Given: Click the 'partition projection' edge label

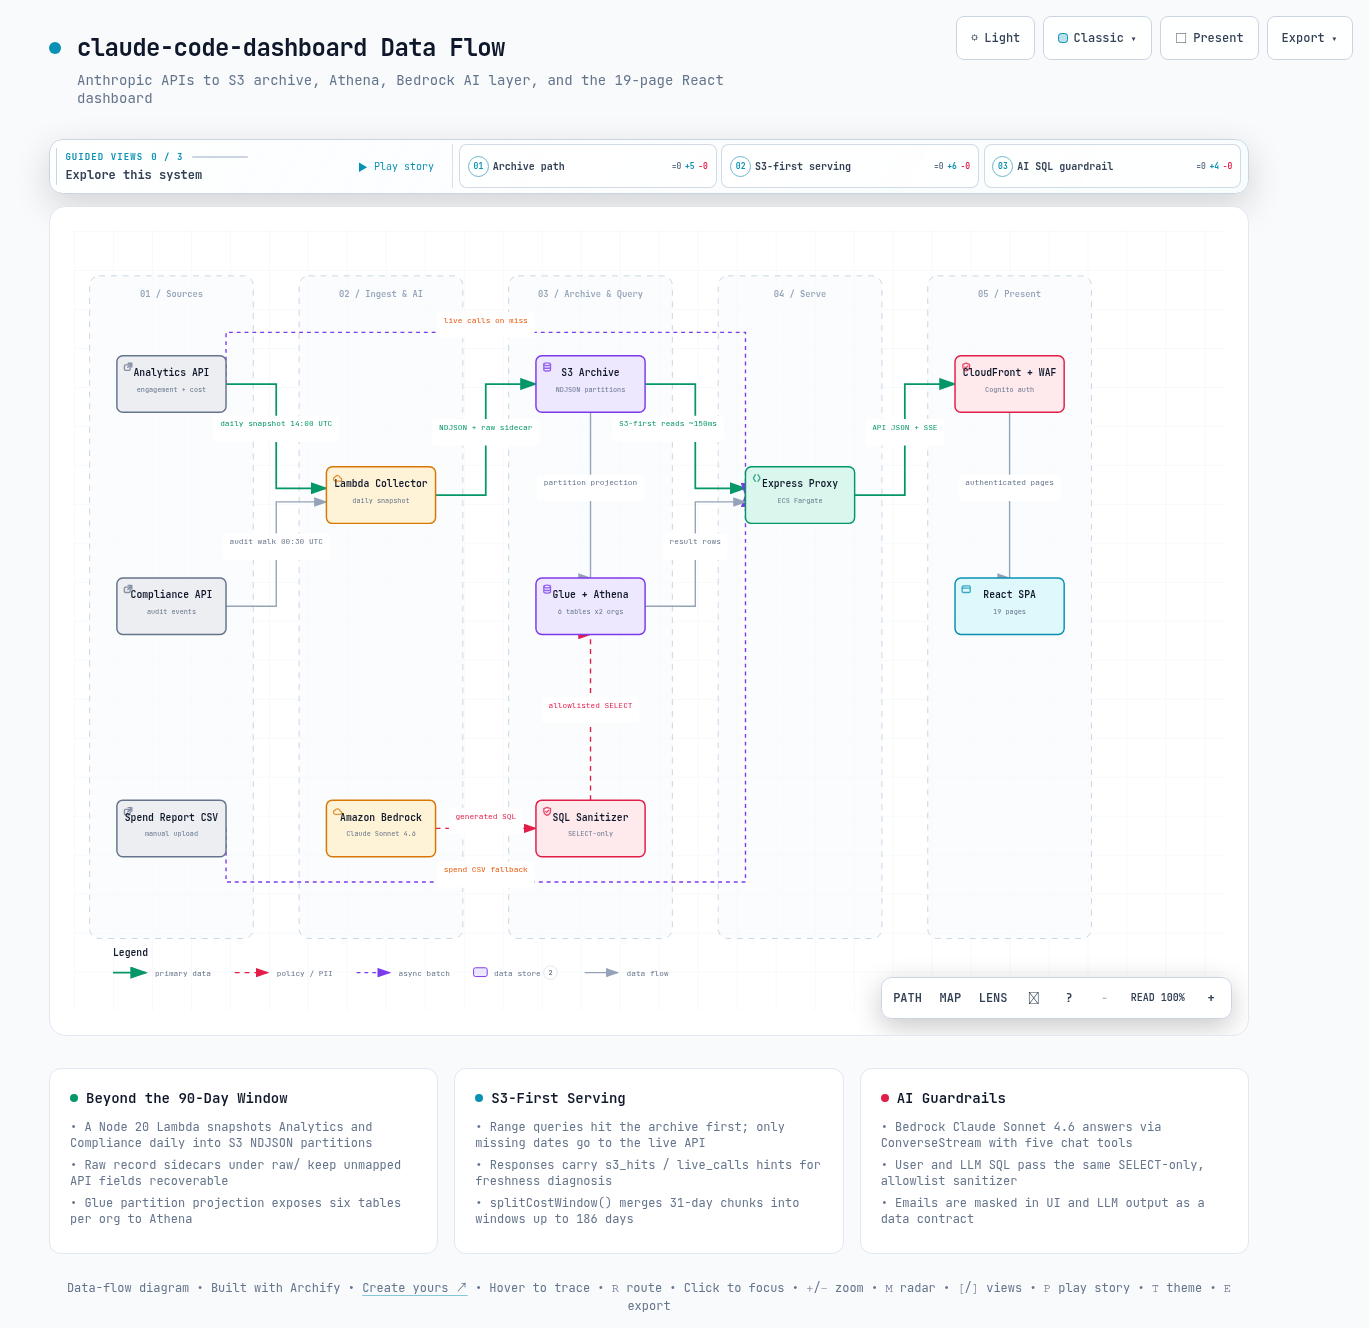Looking at the screenshot, I should pyautogui.click(x=590, y=483).
